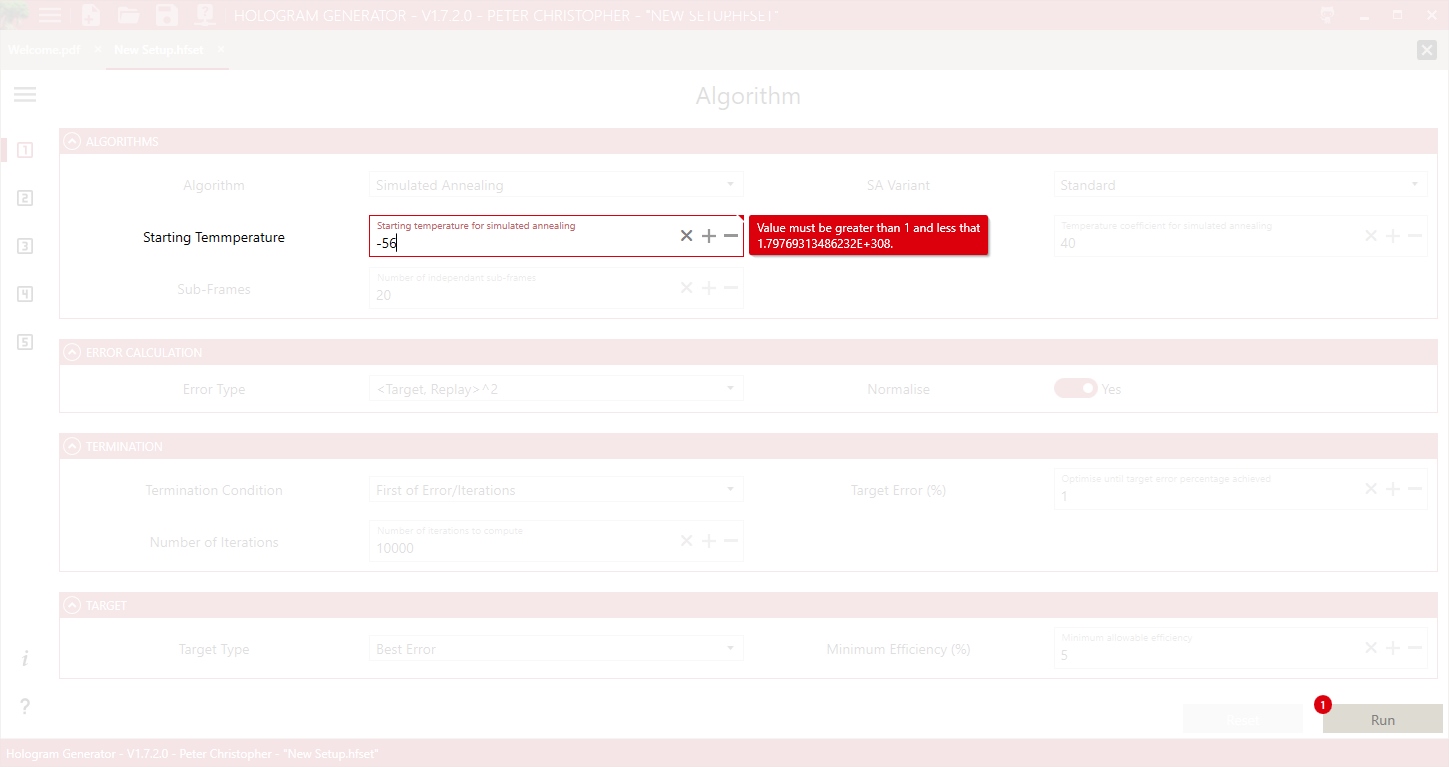
Task: Open the info page icon in sidebar
Action: (x=25, y=659)
